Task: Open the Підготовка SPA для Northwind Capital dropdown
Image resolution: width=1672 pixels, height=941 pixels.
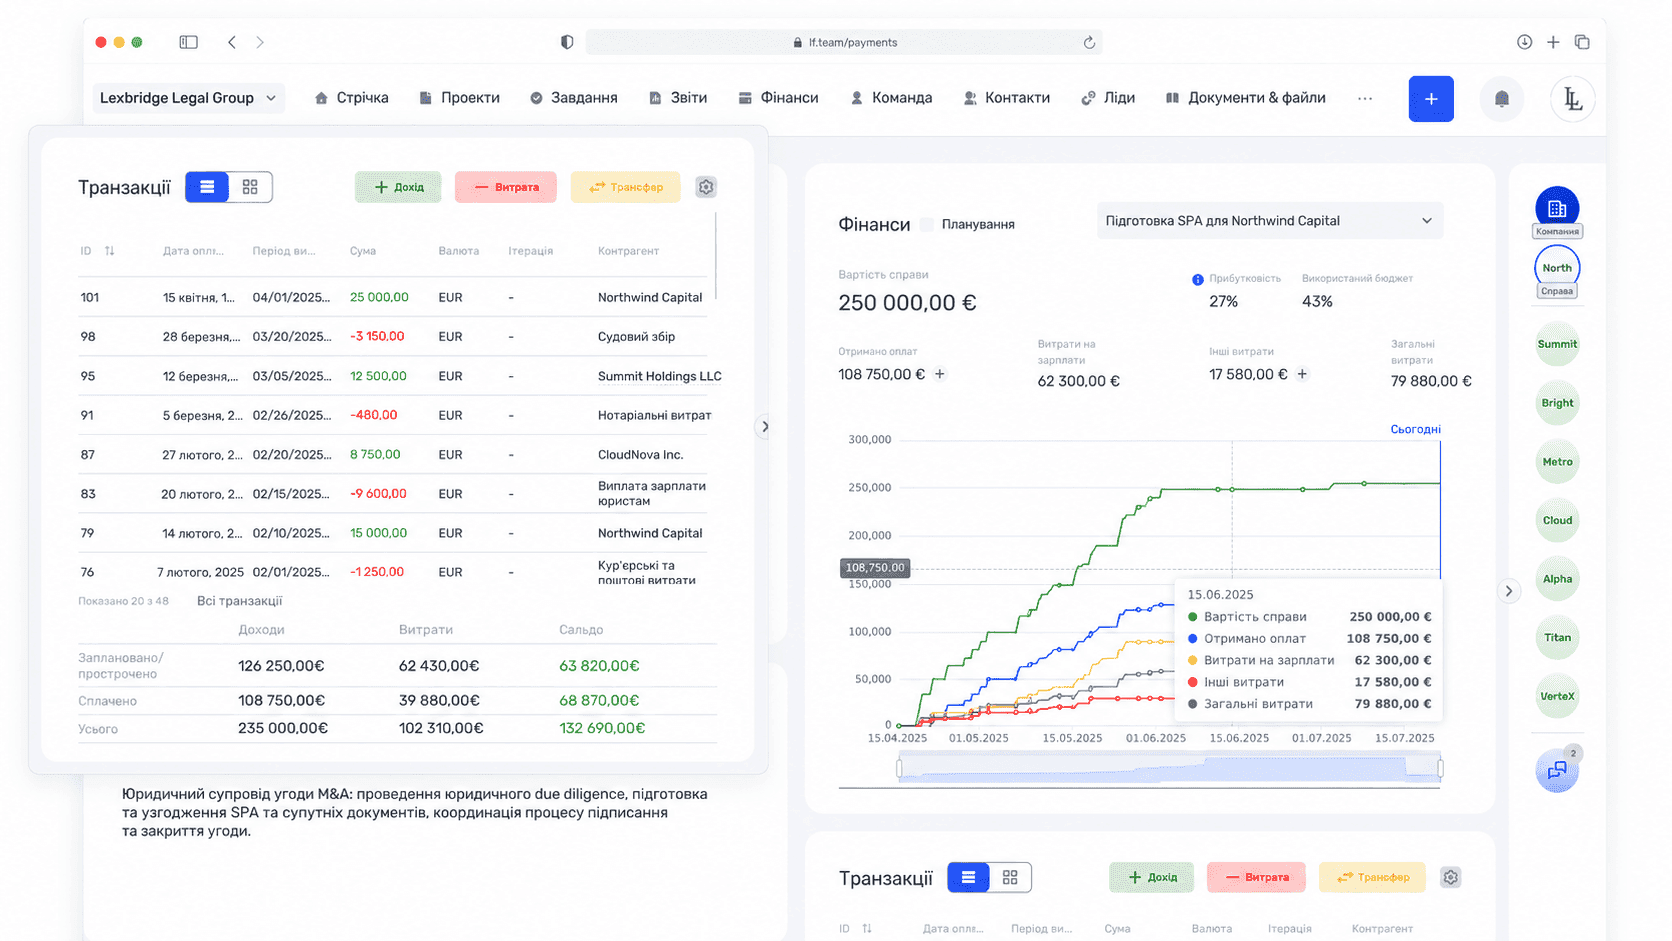Action: [x=1269, y=221]
